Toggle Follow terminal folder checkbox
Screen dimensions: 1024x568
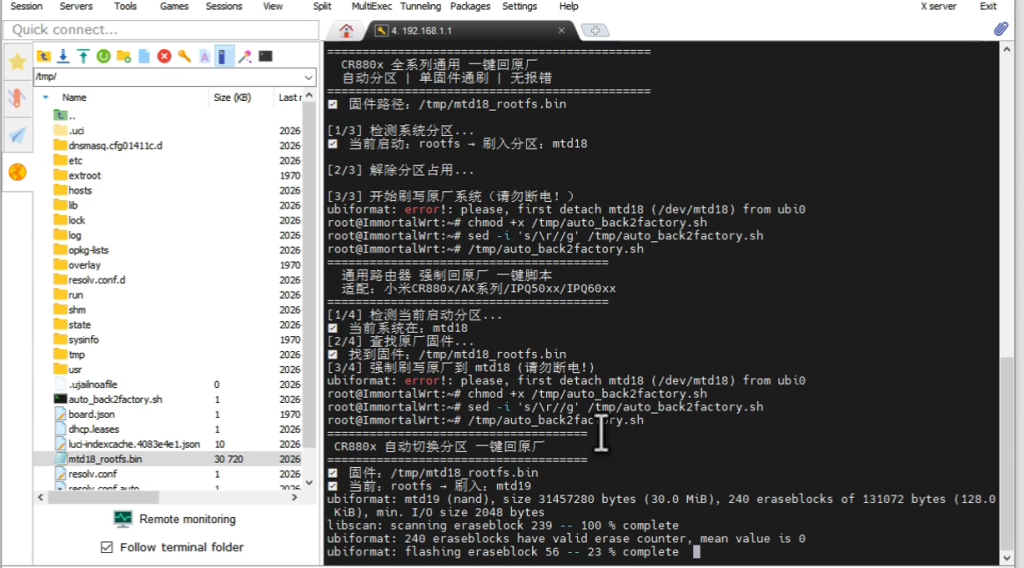[106, 547]
